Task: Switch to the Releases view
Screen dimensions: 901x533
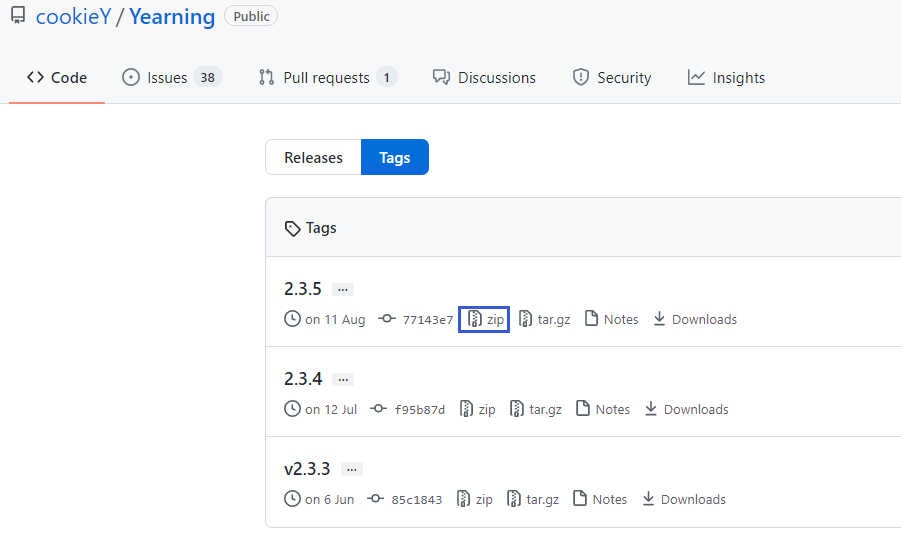Action: click(313, 157)
